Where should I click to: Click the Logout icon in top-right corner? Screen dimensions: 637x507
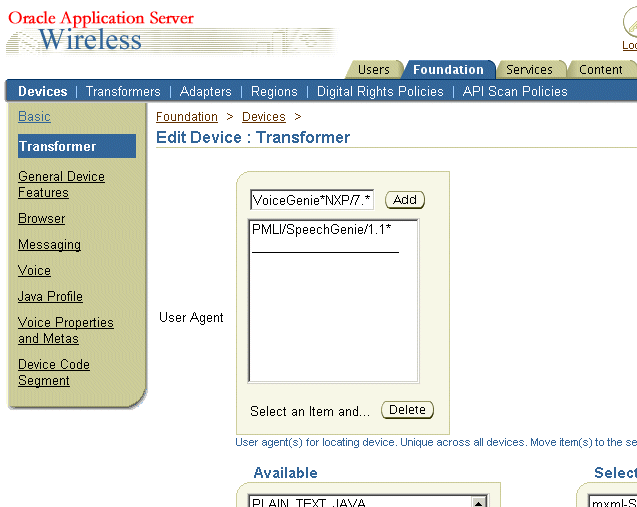(x=629, y=28)
